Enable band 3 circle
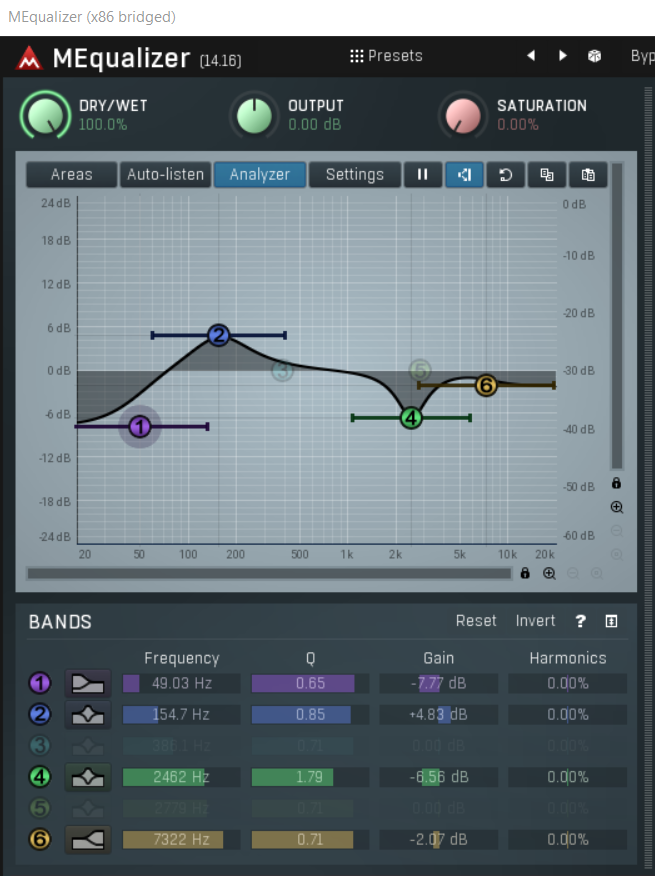Screen dimensions: 655x876 40,745
